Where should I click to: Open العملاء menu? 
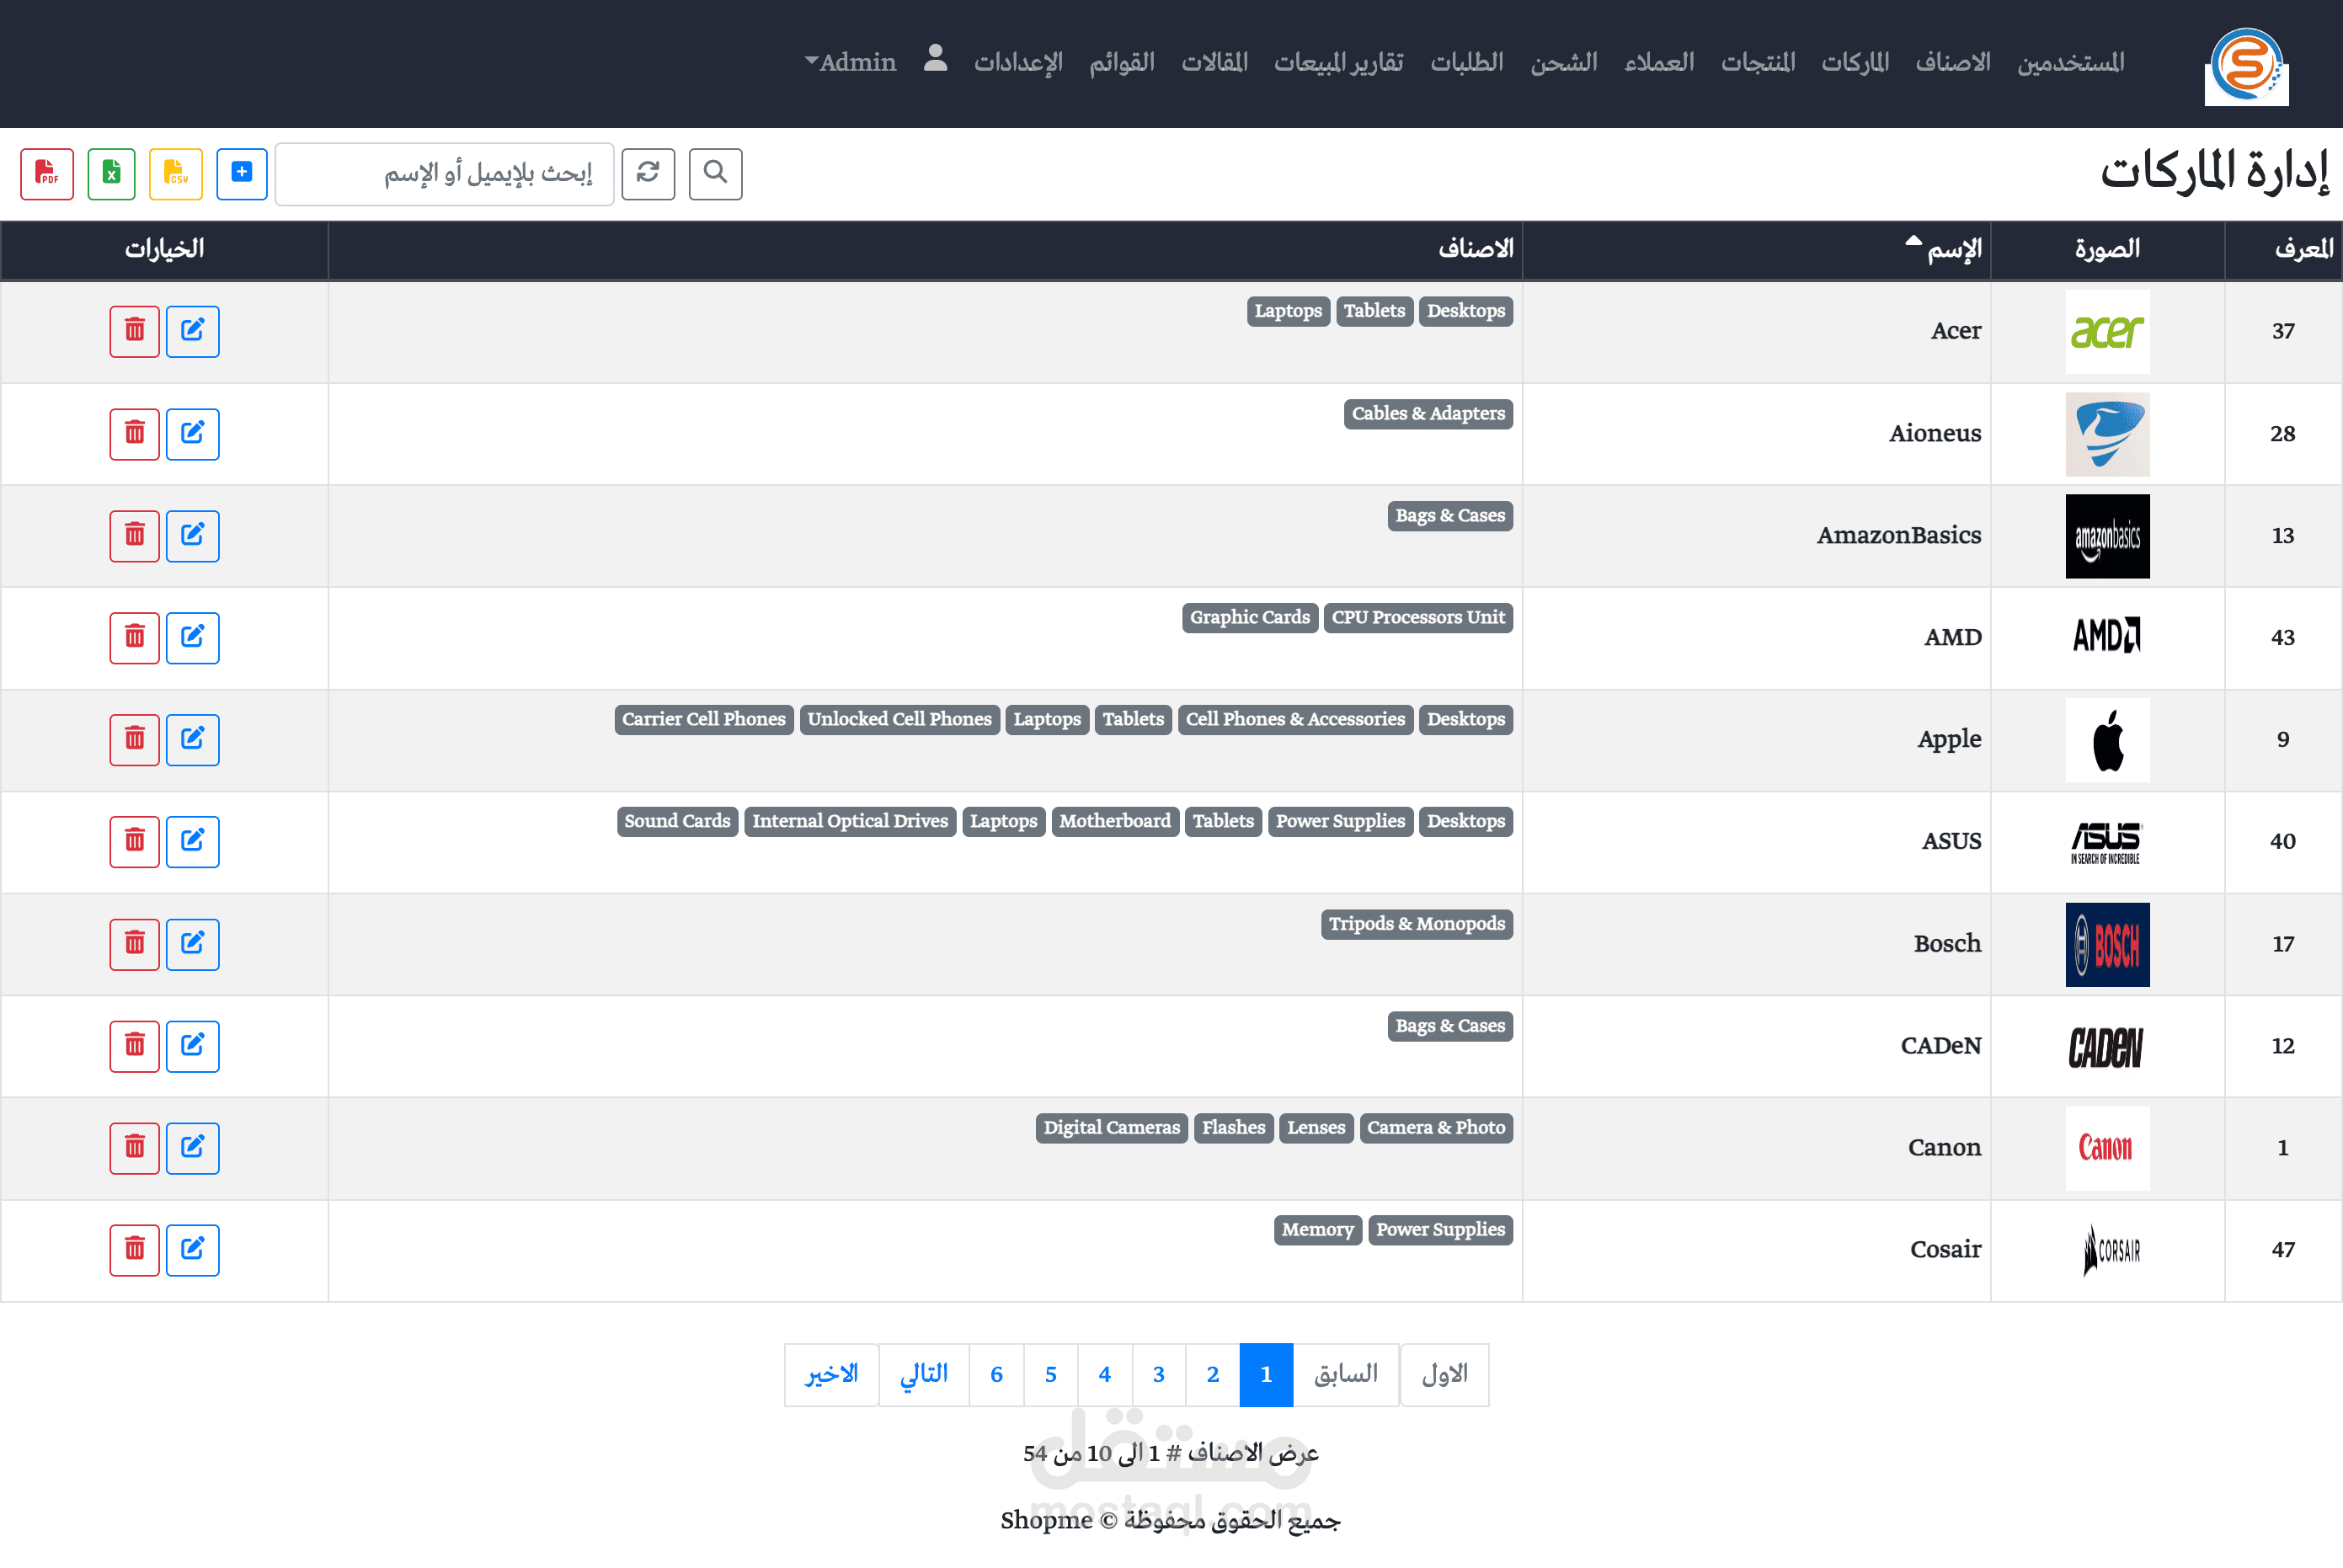coord(1659,62)
